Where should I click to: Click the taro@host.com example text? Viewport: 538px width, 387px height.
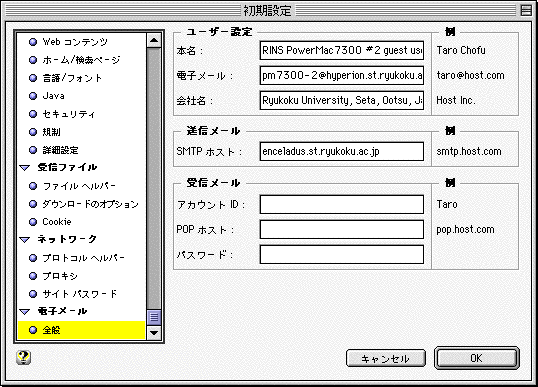coord(470,75)
